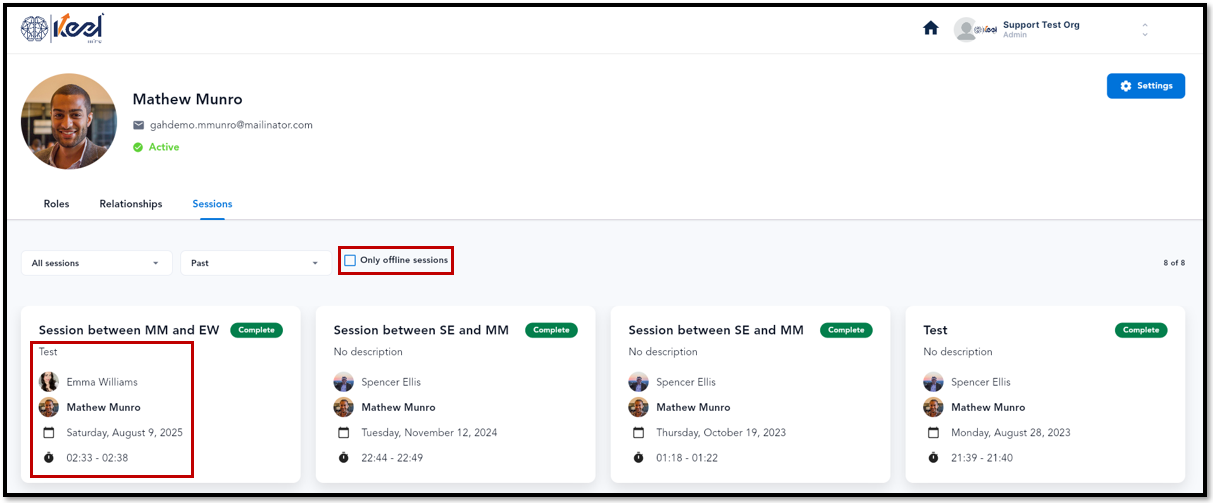The image size is (1213, 503).
Task: Click calendar icon next to August 9, 2025
Action: pyautogui.click(x=49, y=433)
